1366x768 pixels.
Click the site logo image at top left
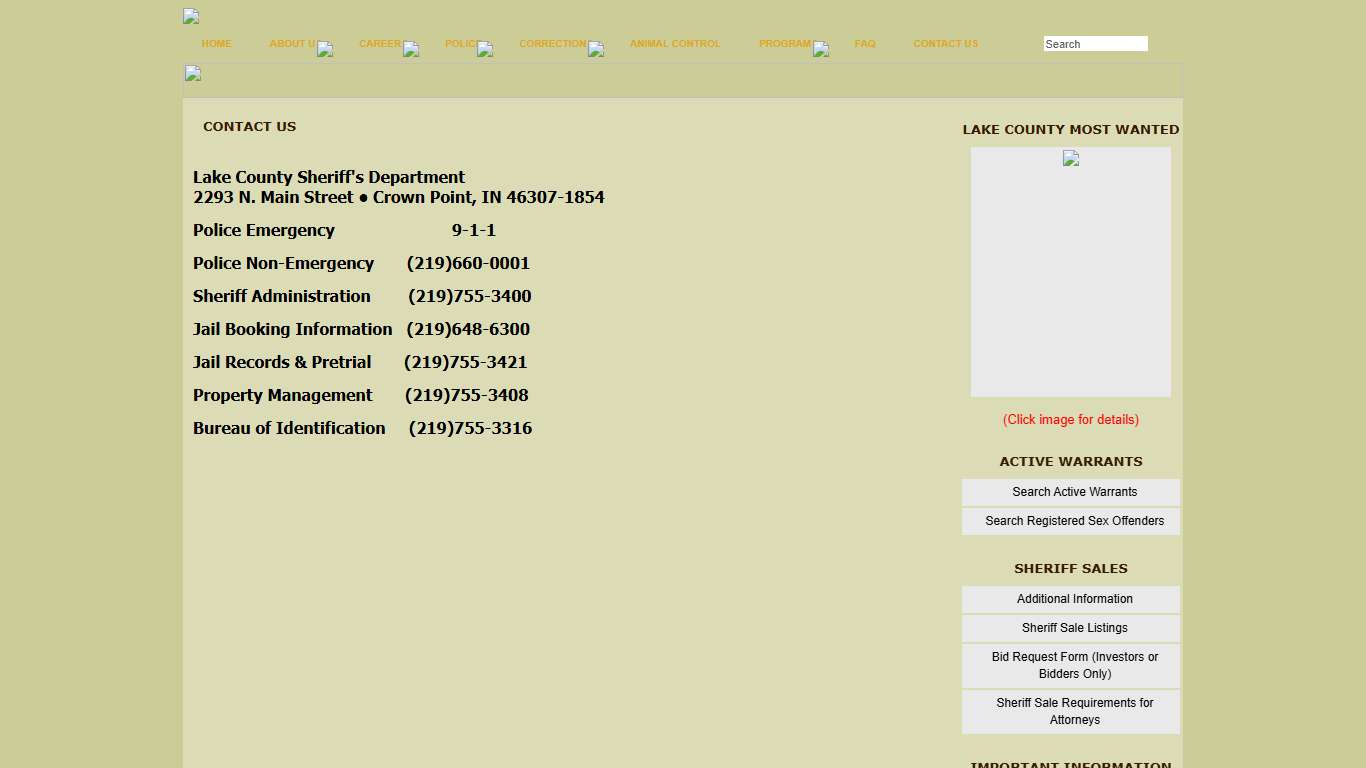(191, 16)
